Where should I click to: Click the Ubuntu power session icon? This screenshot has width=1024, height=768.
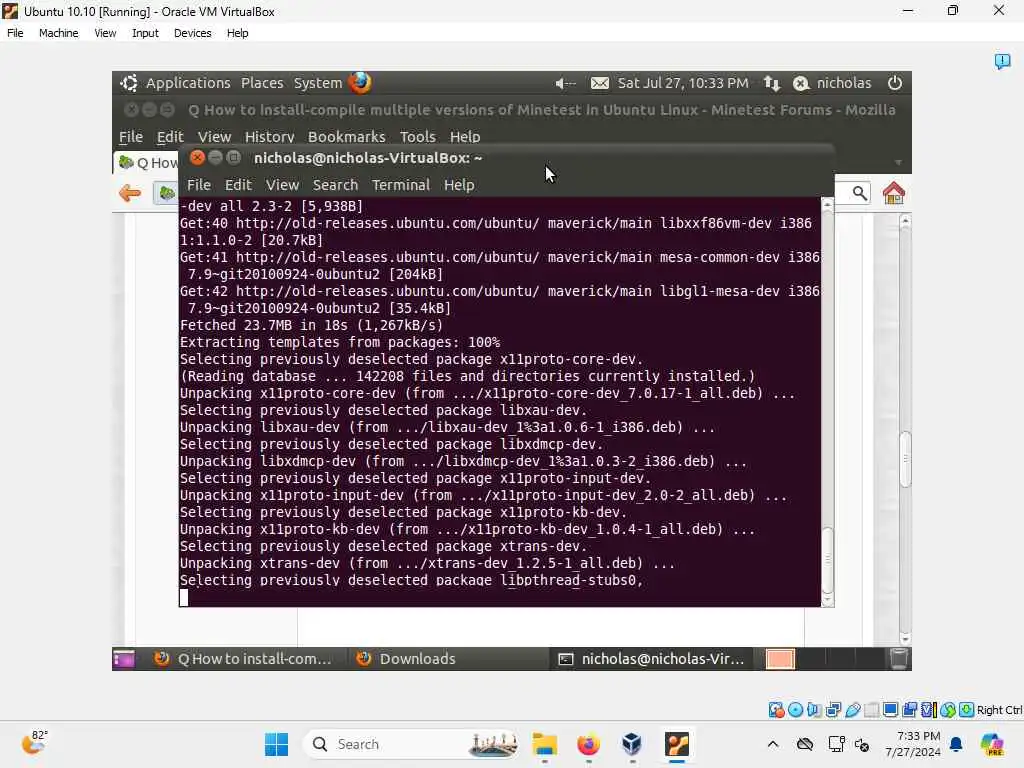[x=895, y=83]
